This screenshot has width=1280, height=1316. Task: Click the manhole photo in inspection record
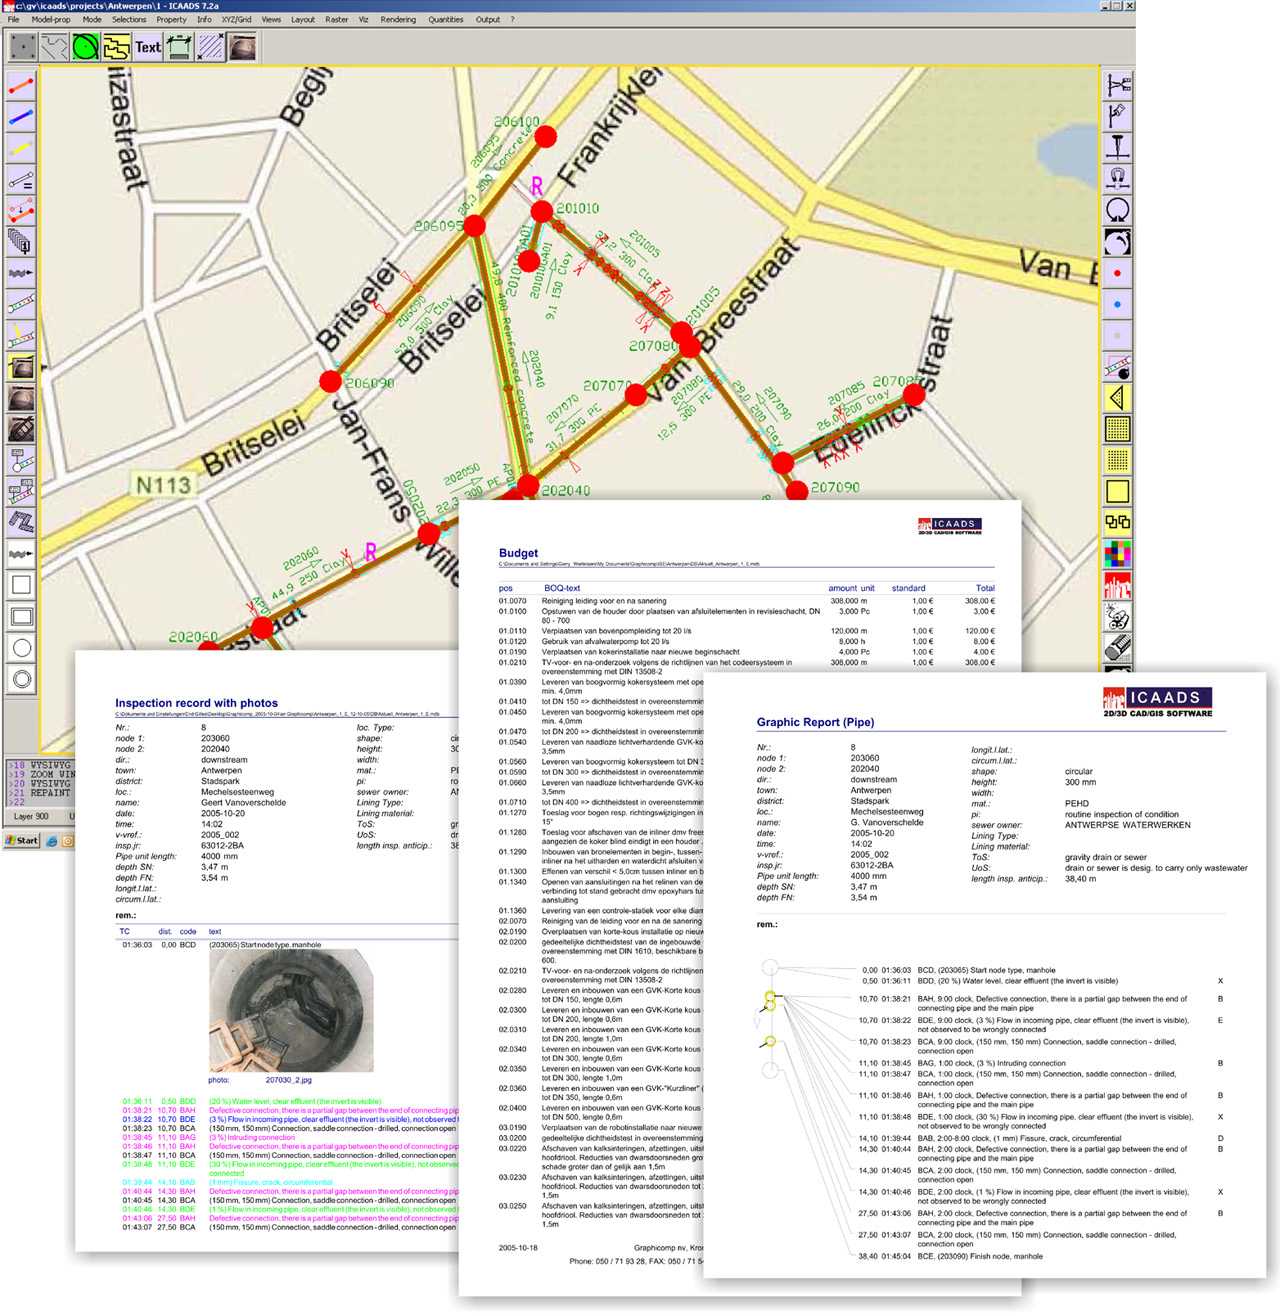coord(291,1011)
